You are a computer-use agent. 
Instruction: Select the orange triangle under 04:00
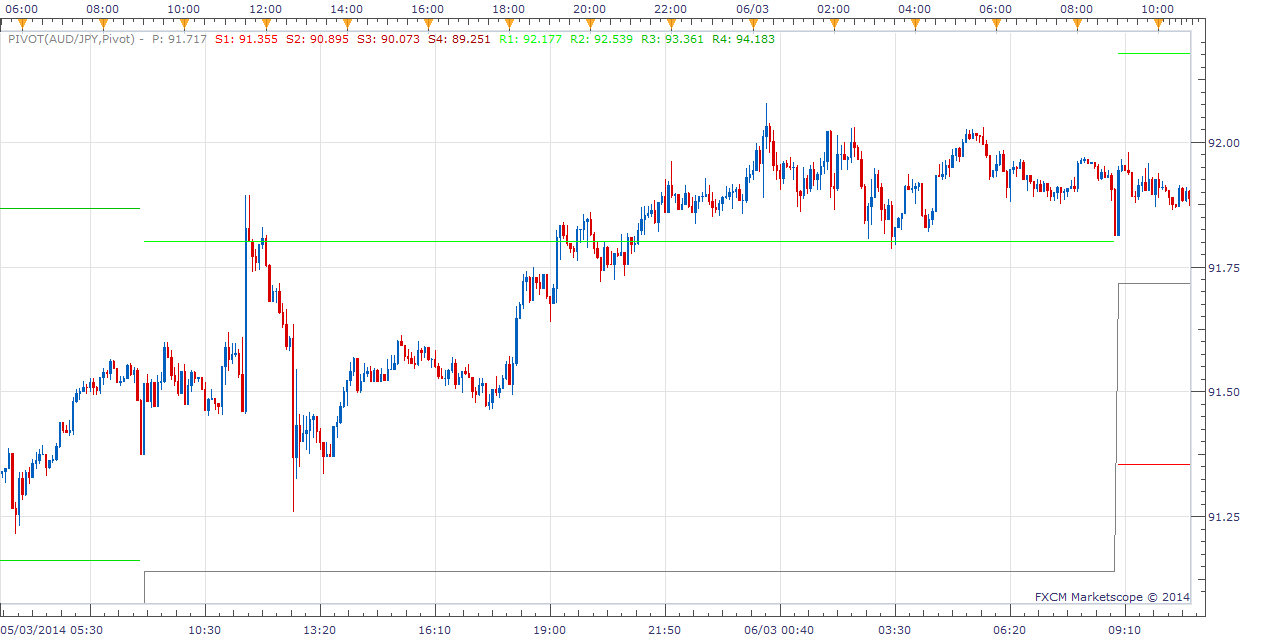[x=914, y=24]
